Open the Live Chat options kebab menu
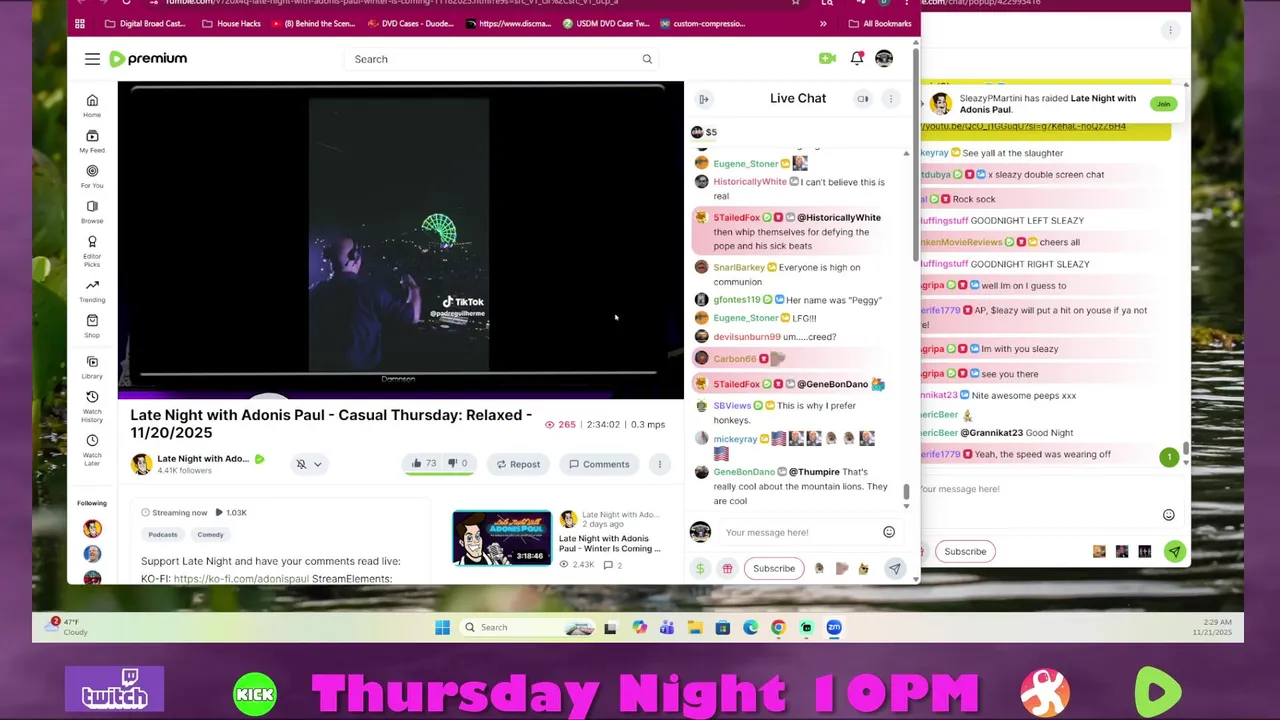Viewport: 1280px width, 720px height. (x=891, y=99)
